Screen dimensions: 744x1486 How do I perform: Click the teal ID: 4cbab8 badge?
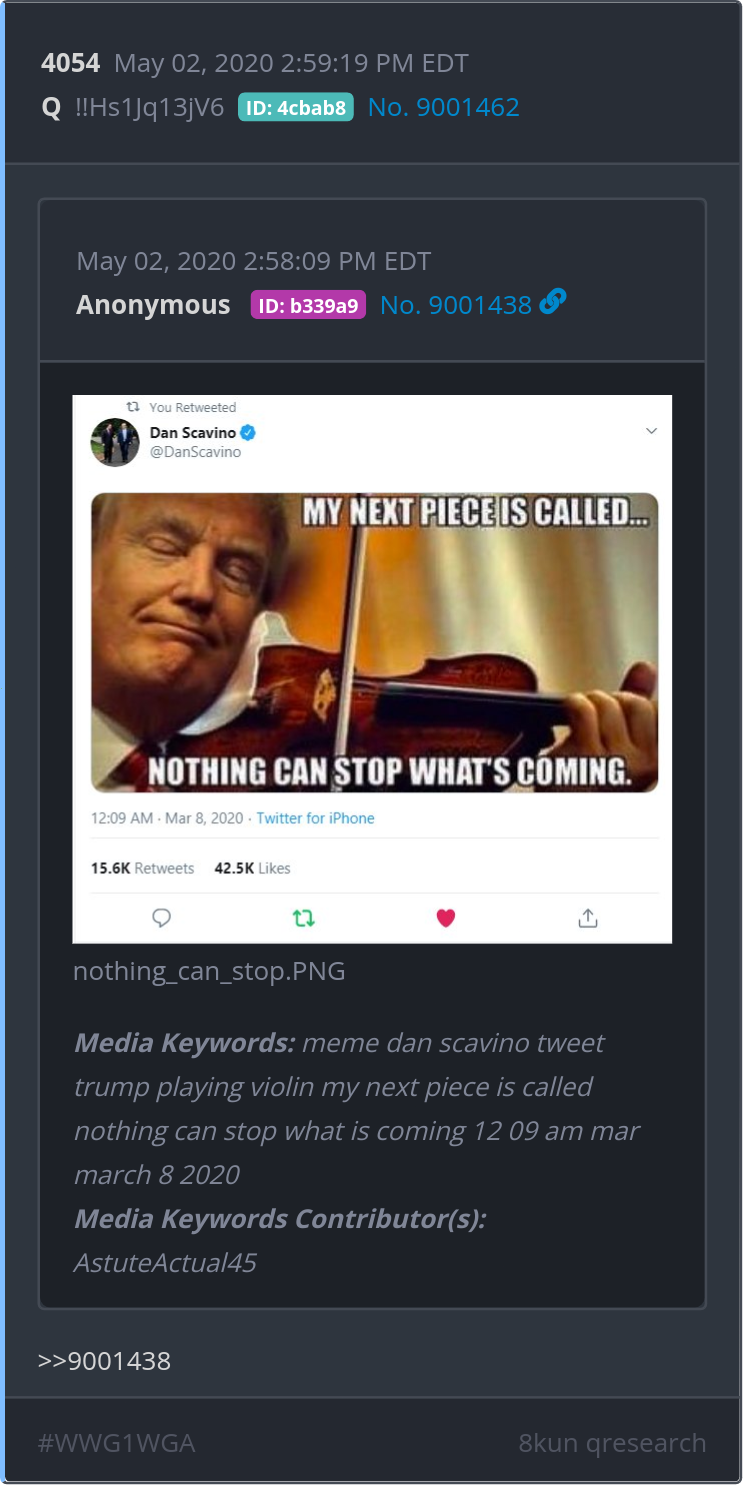pyautogui.click(x=295, y=108)
